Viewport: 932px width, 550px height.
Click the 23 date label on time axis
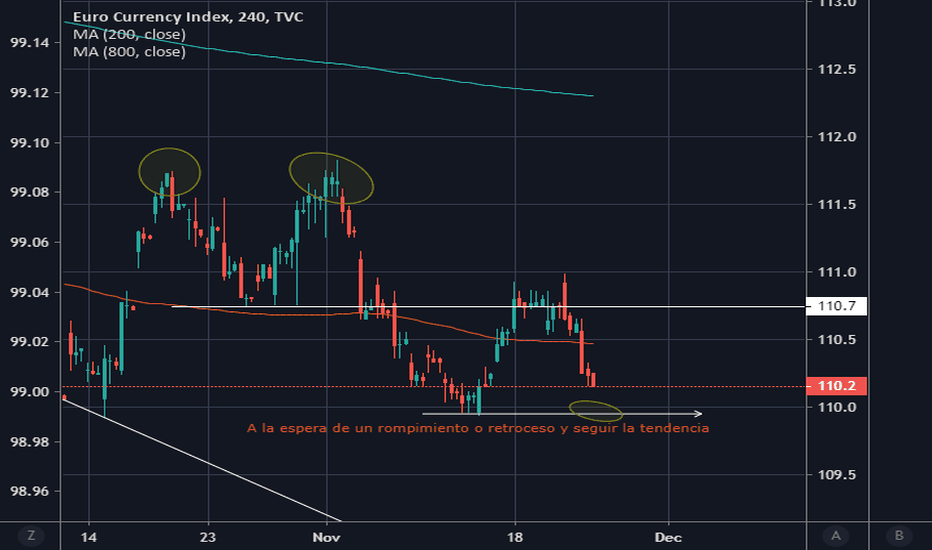207,538
